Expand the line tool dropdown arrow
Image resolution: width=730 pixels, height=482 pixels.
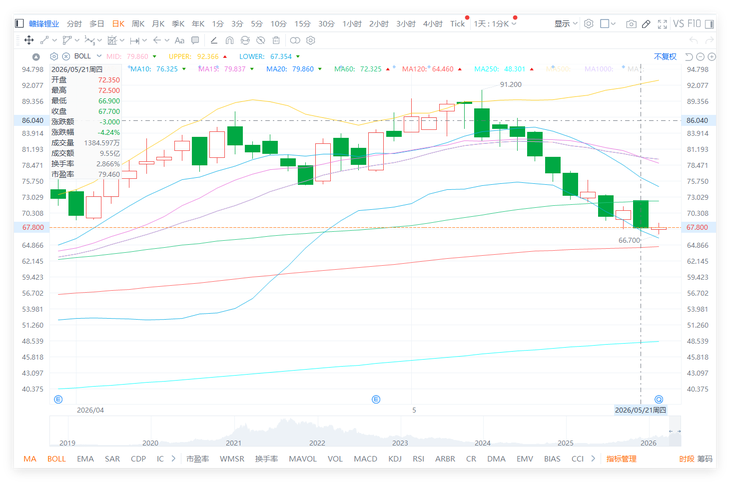(x=54, y=41)
